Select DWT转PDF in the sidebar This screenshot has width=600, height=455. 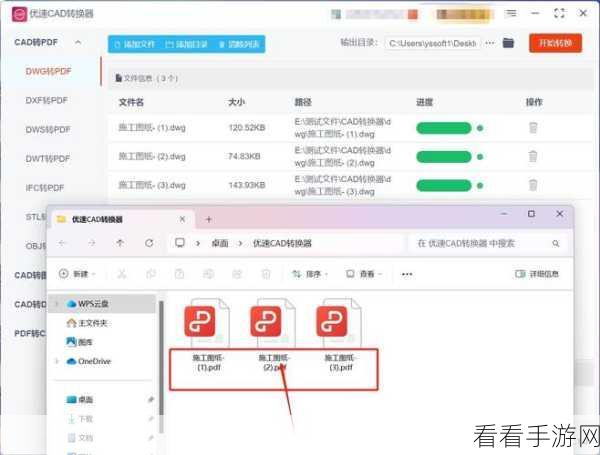[48, 159]
